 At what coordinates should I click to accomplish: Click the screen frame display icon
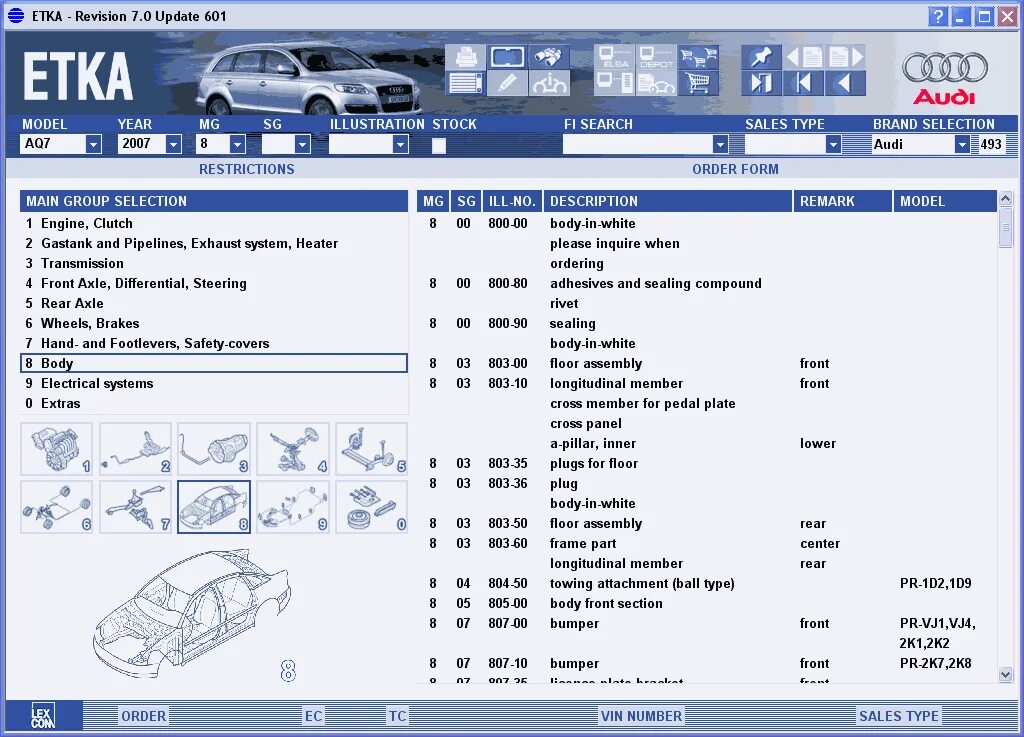tap(507, 57)
